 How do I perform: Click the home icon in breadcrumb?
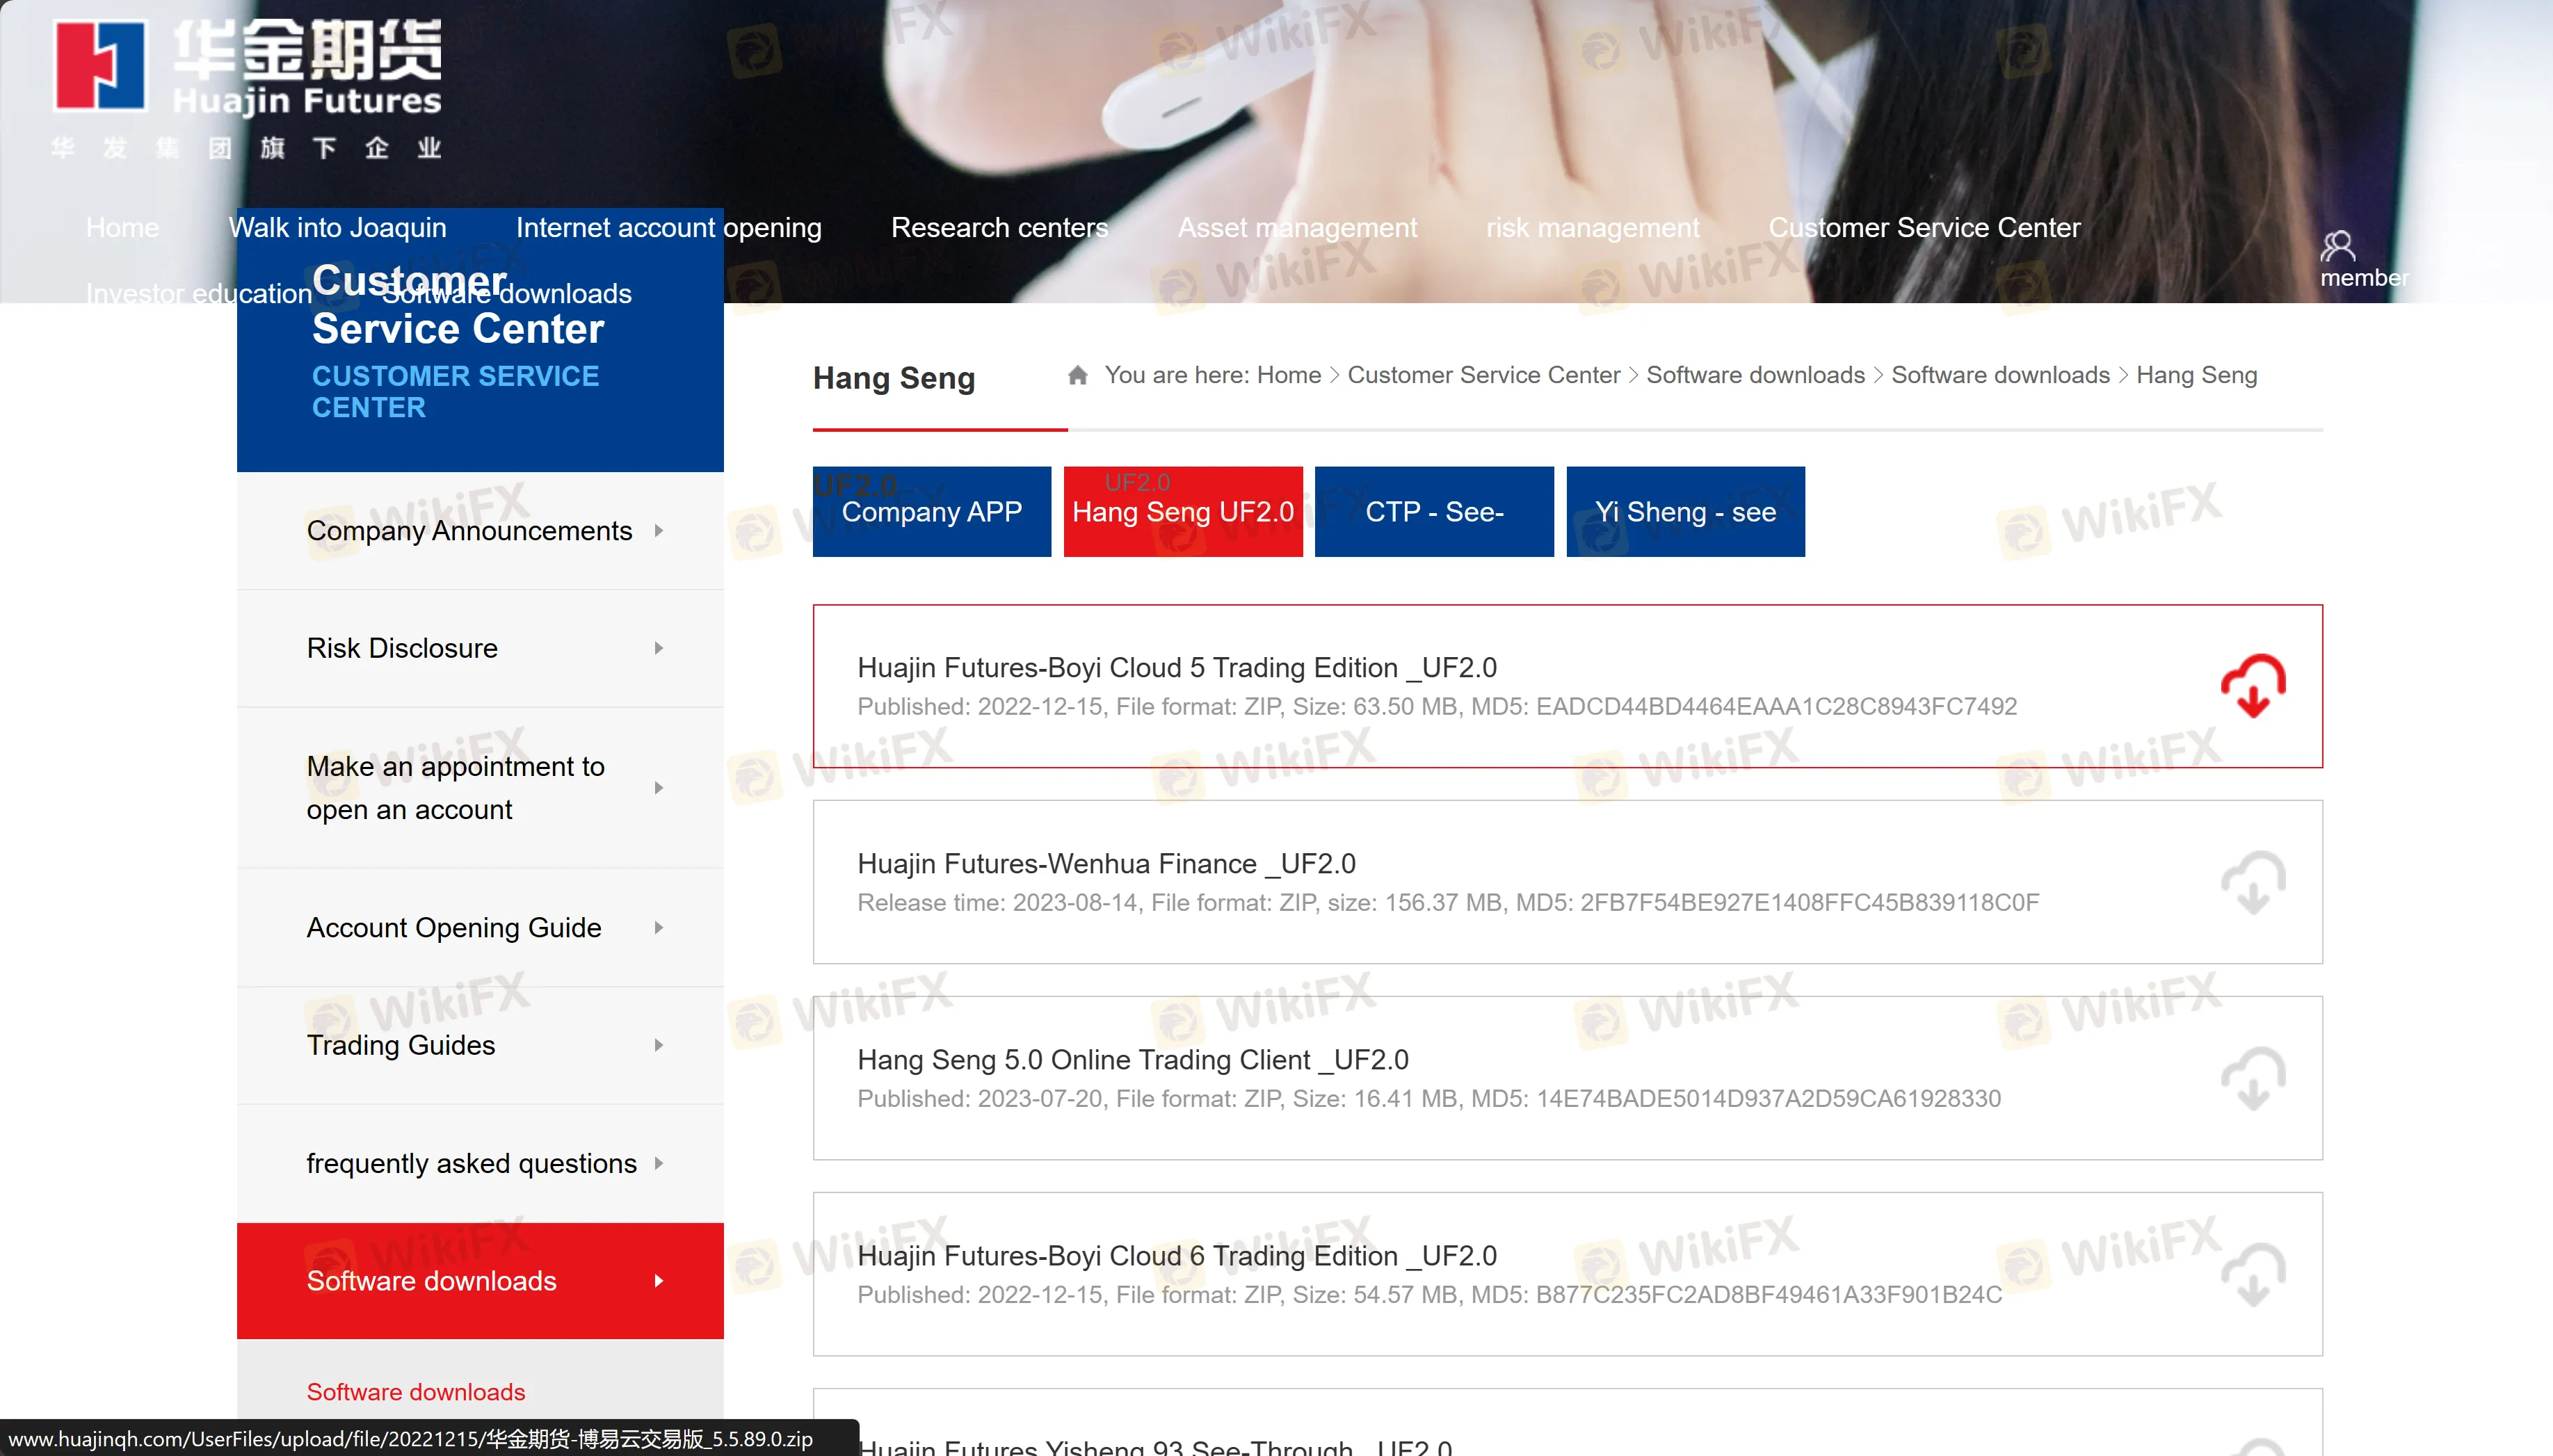pos(1077,375)
